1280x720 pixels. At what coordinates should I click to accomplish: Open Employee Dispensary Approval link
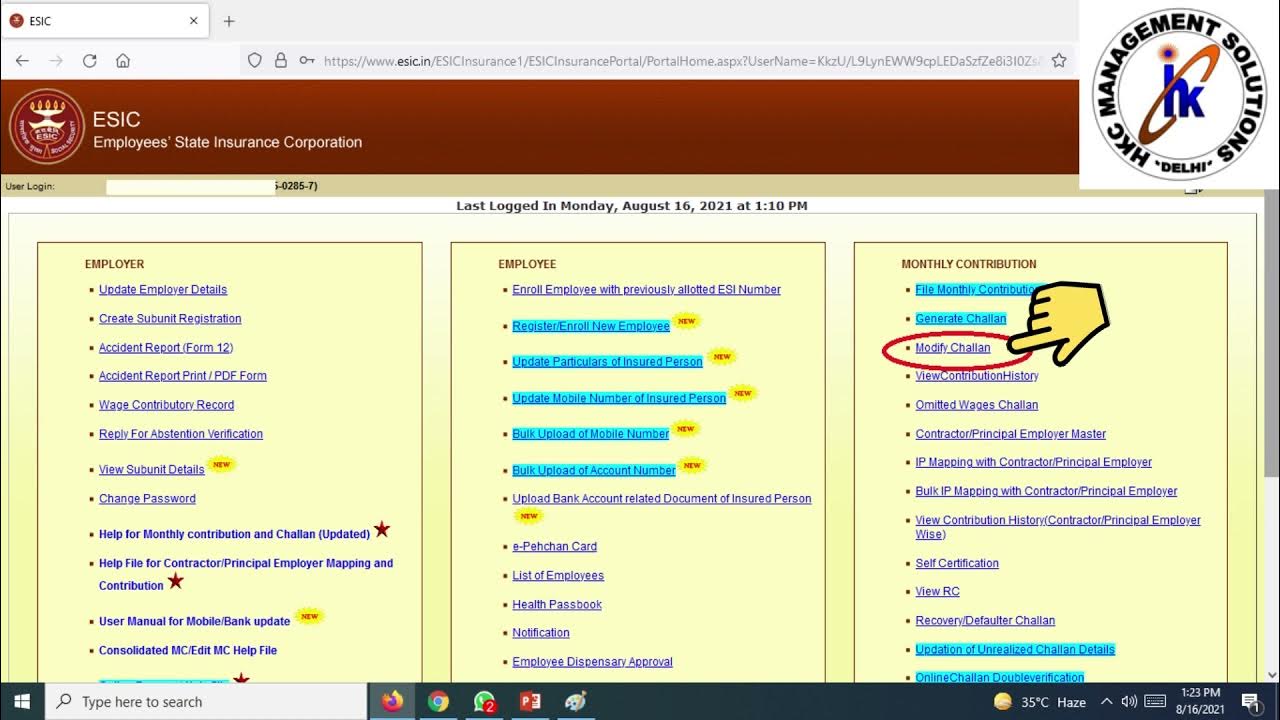pyautogui.click(x=592, y=662)
